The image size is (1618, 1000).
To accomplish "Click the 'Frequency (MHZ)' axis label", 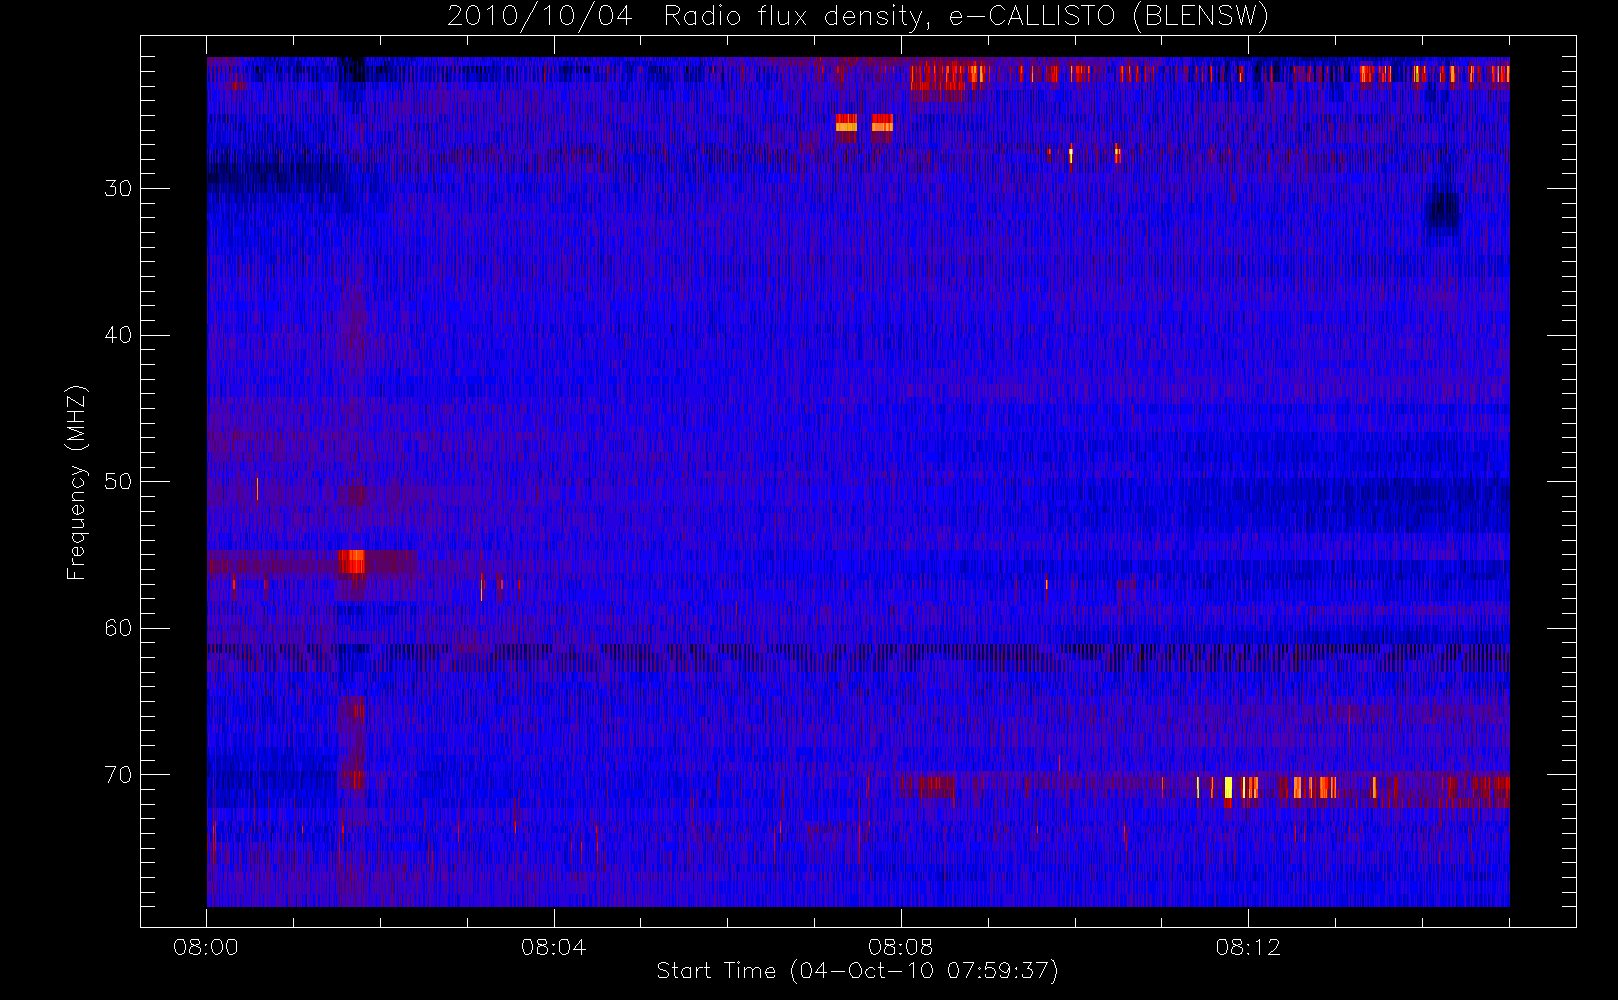I will (77, 482).
